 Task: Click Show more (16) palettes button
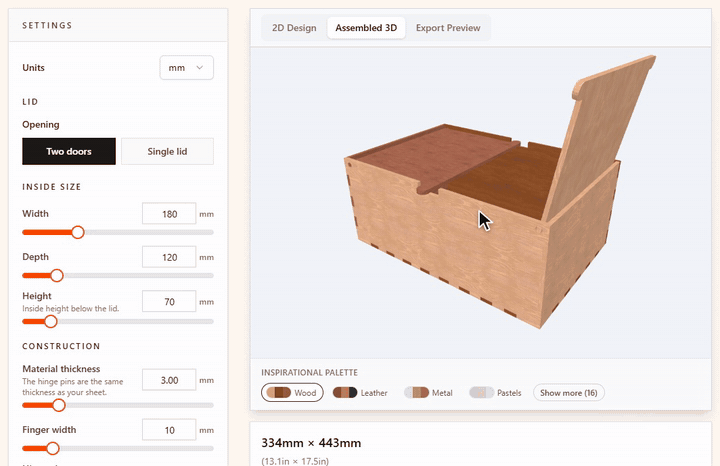(x=568, y=393)
